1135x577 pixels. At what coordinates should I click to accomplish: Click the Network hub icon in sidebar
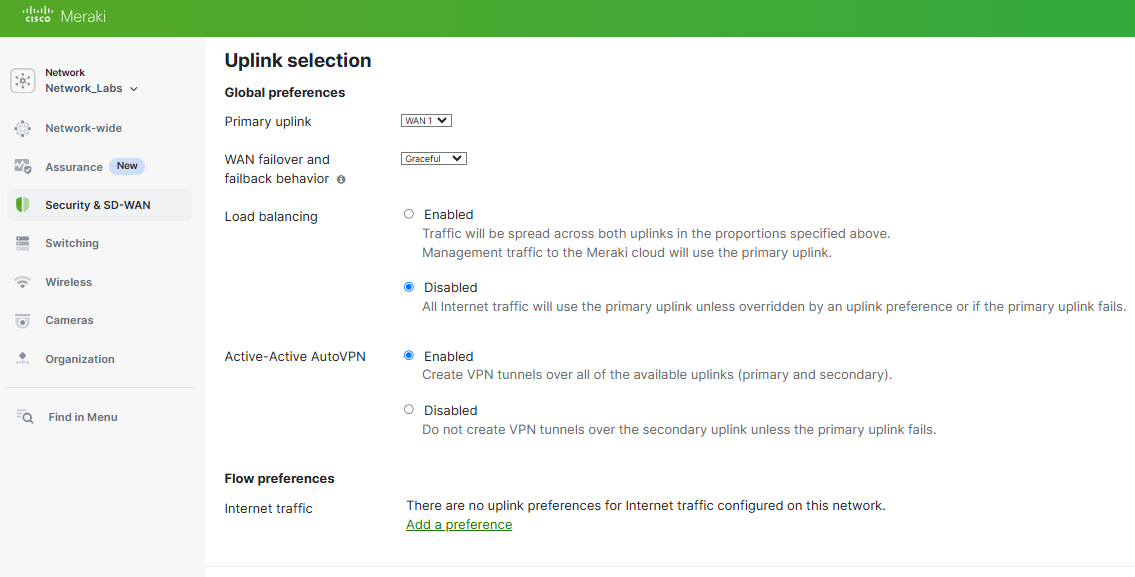(x=22, y=80)
